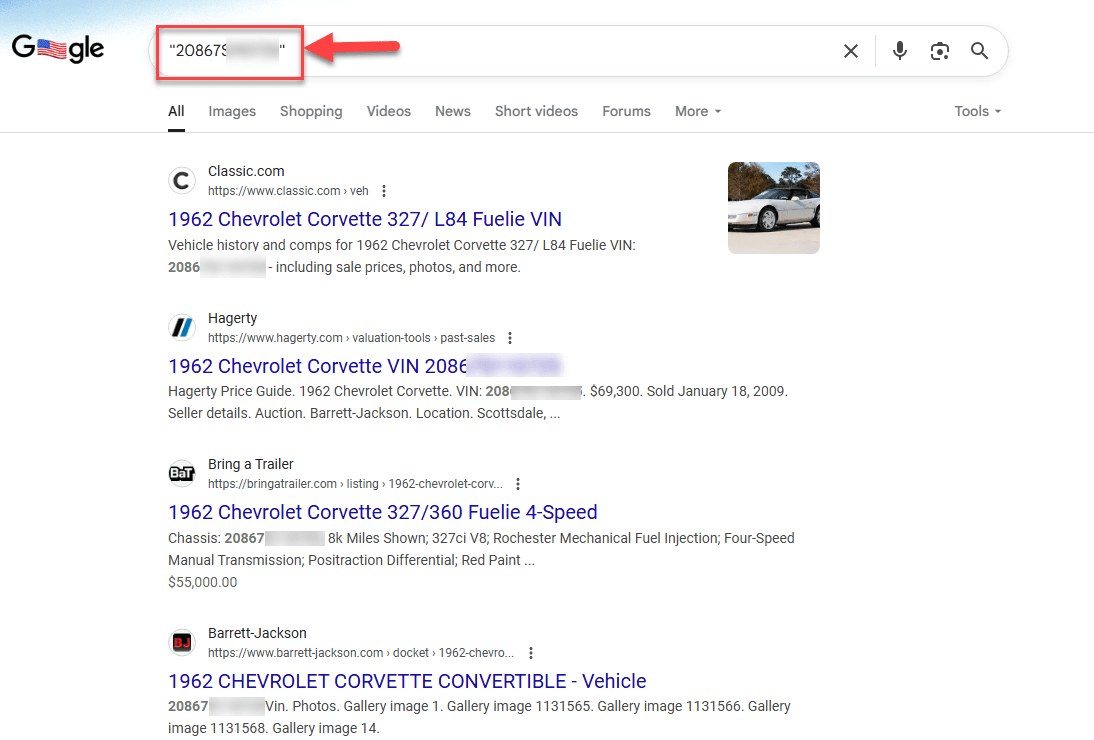Open the more options menu for the Bring a Trailer result

point(518,484)
